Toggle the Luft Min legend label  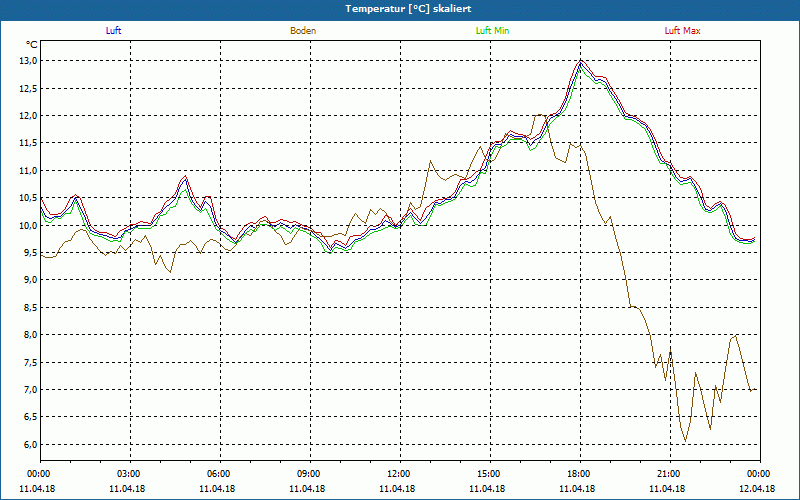click(492, 31)
